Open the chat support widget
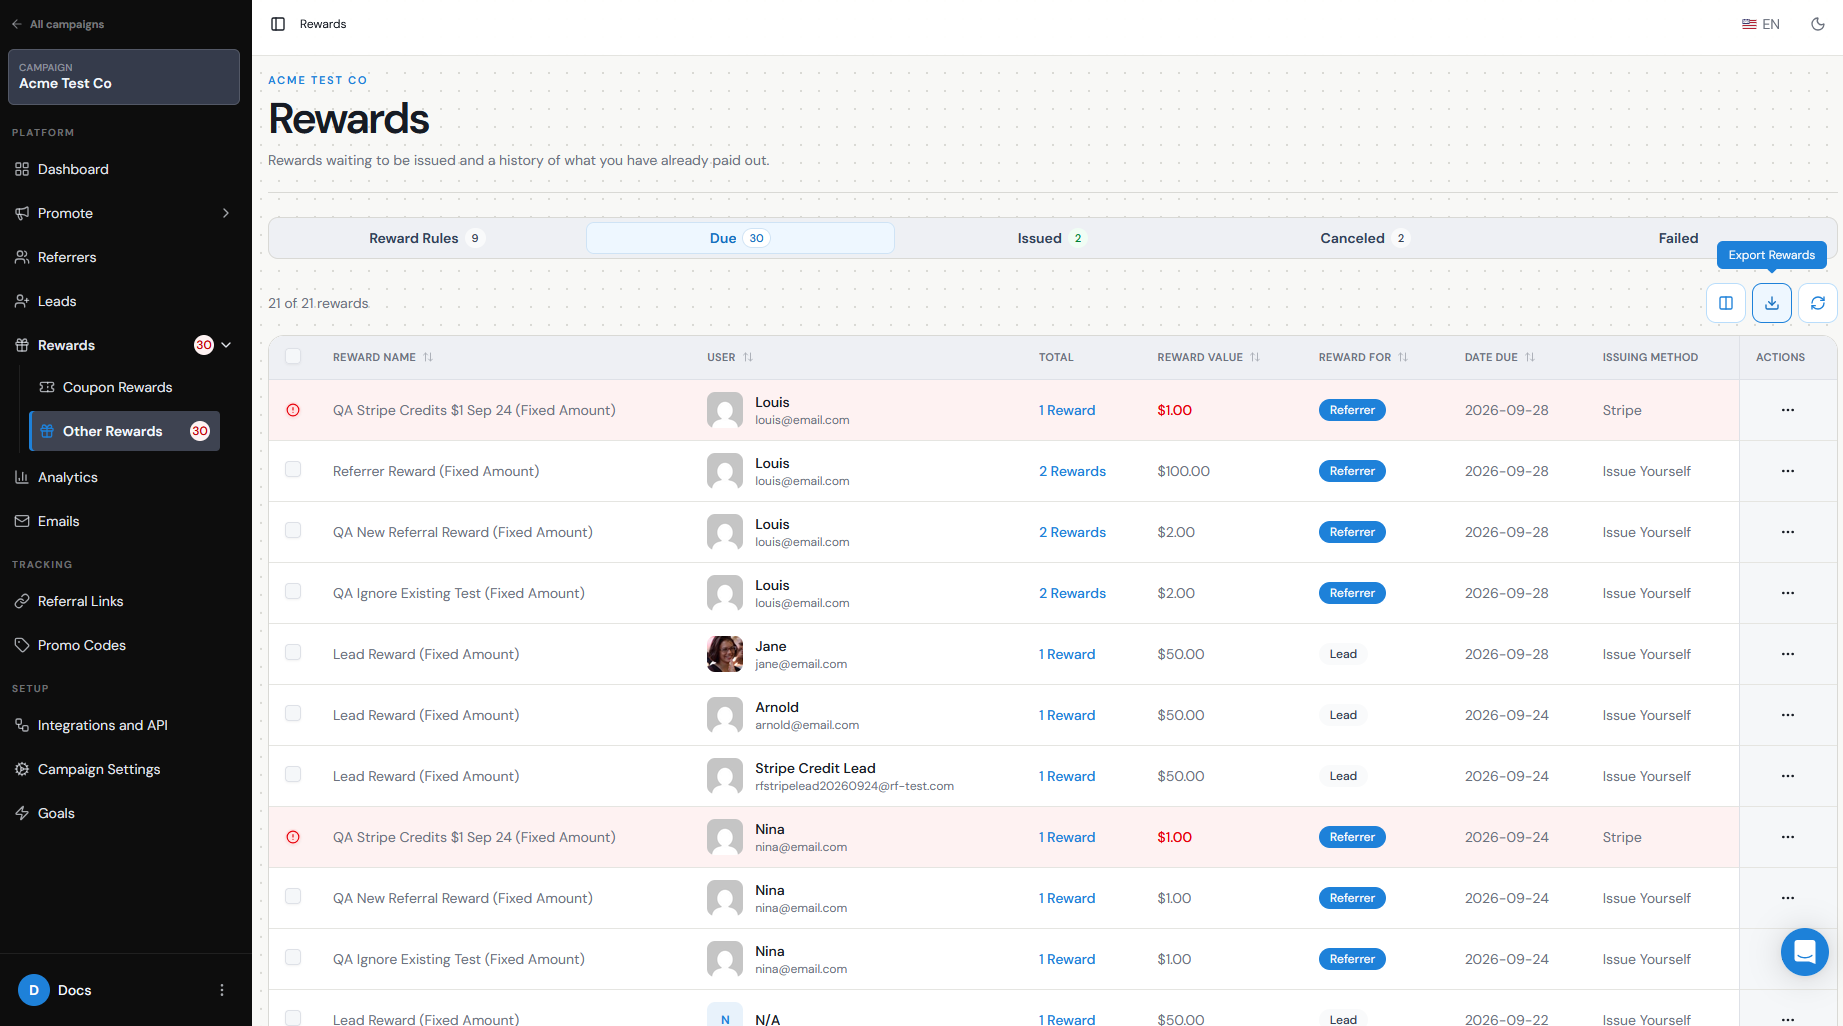Viewport: 1843px width, 1026px height. [x=1805, y=952]
